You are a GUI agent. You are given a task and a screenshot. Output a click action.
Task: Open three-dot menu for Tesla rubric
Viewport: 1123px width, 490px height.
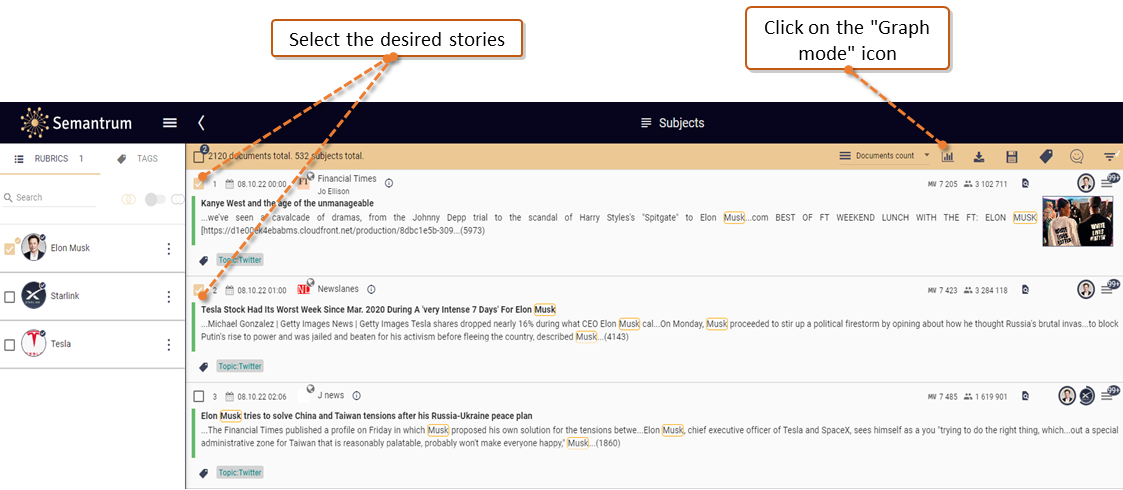[x=169, y=345]
